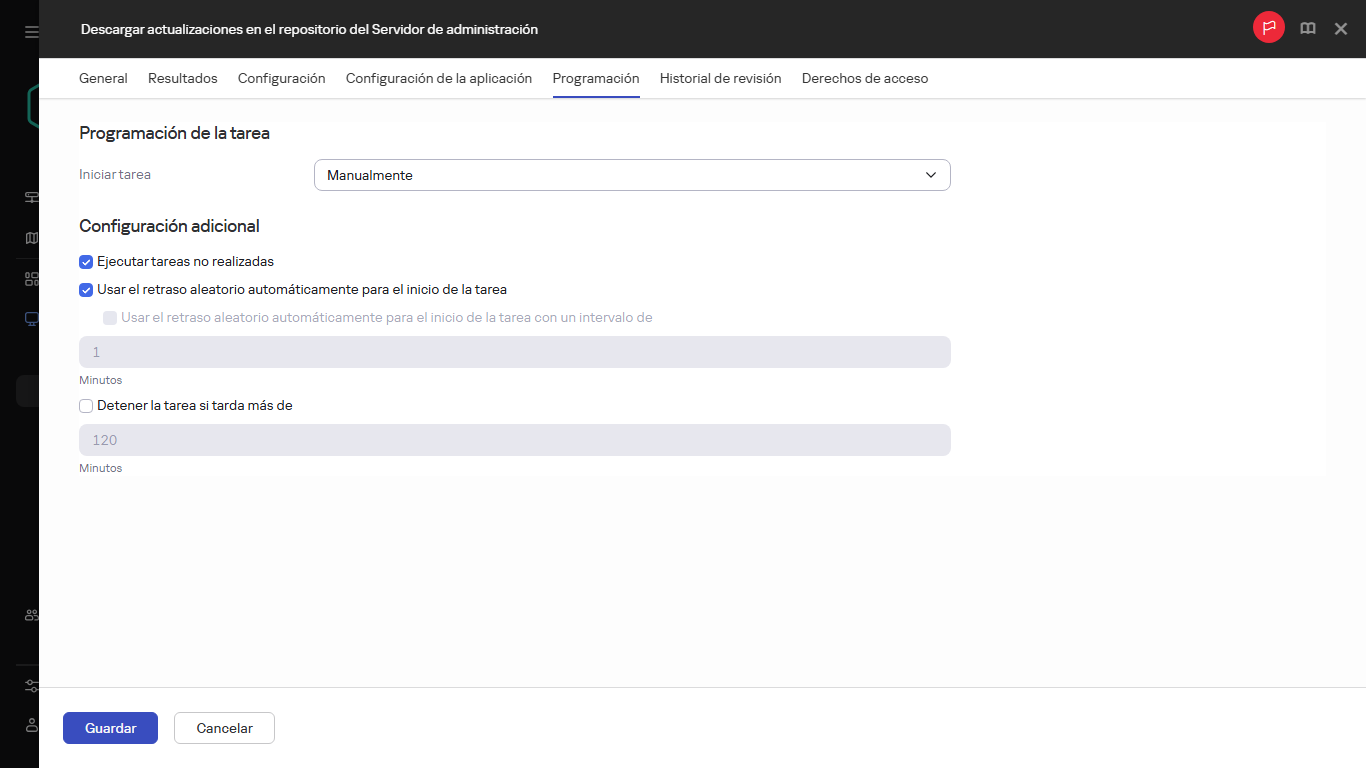This screenshot has width=1366, height=768.
Task: Open the Configuración de la aplicación tab
Action: coord(438,78)
